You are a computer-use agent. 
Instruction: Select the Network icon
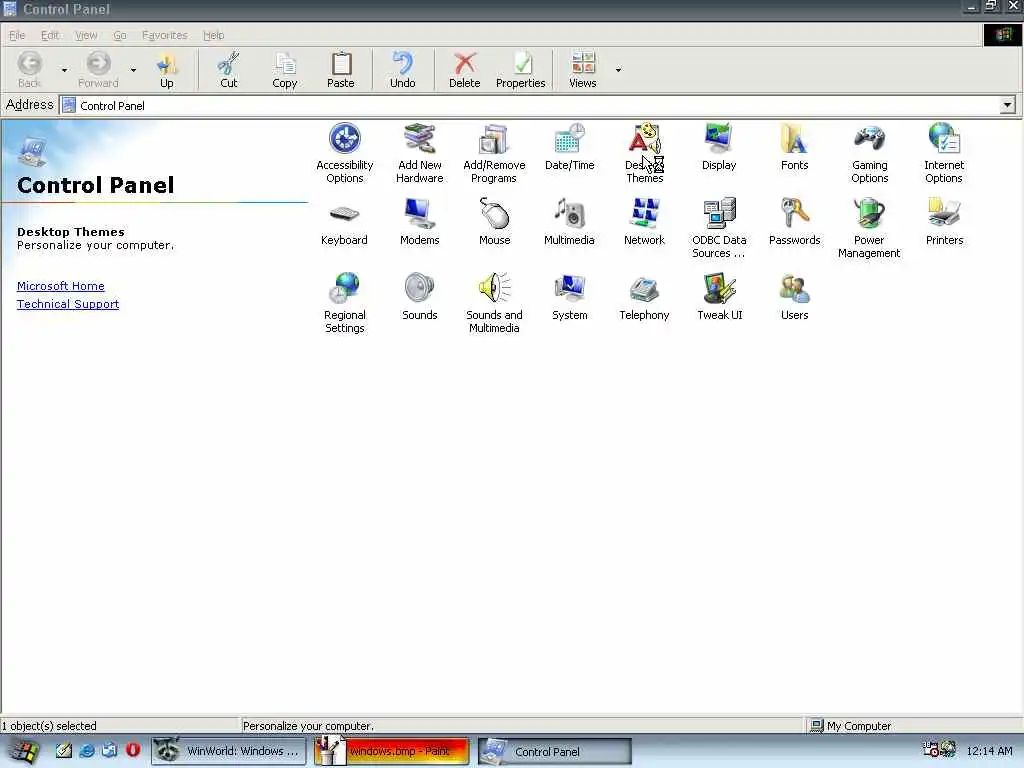click(644, 222)
